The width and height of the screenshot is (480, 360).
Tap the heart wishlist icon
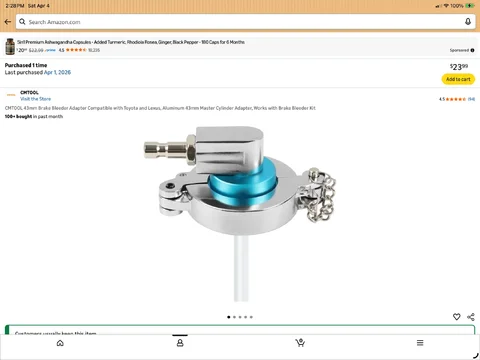click(x=457, y=317)
